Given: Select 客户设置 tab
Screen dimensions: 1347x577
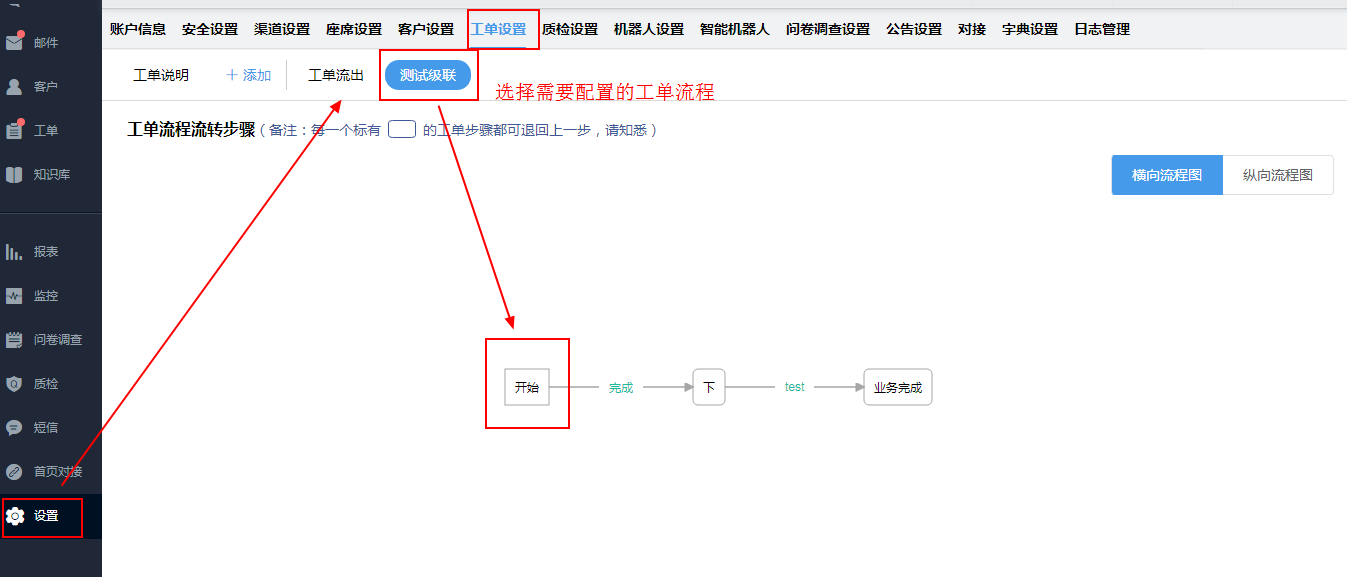Looking at the screenshot, I should pyautogui.click(x=426, y=29).
